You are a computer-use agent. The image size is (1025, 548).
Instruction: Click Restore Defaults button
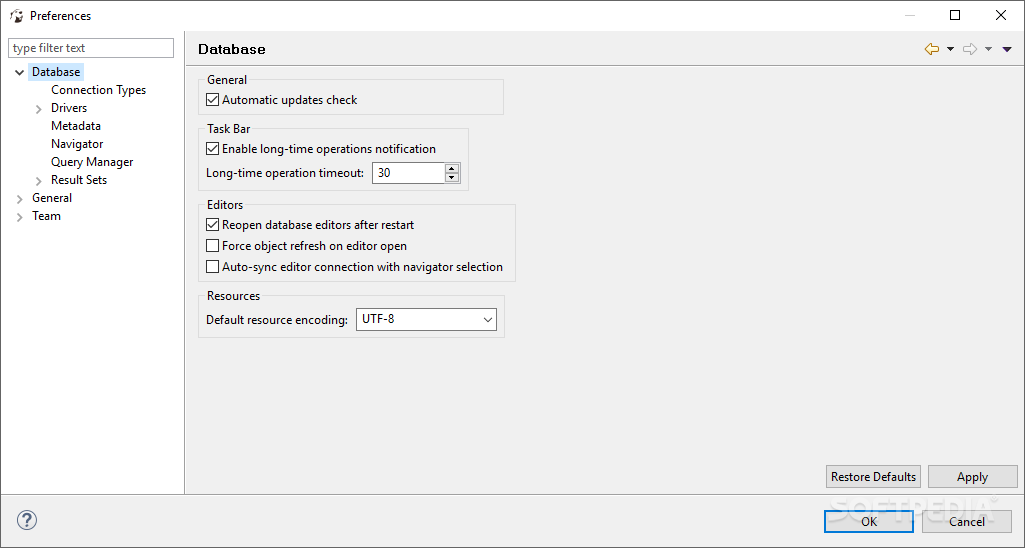pyautogui.click(x=873, y=477)
